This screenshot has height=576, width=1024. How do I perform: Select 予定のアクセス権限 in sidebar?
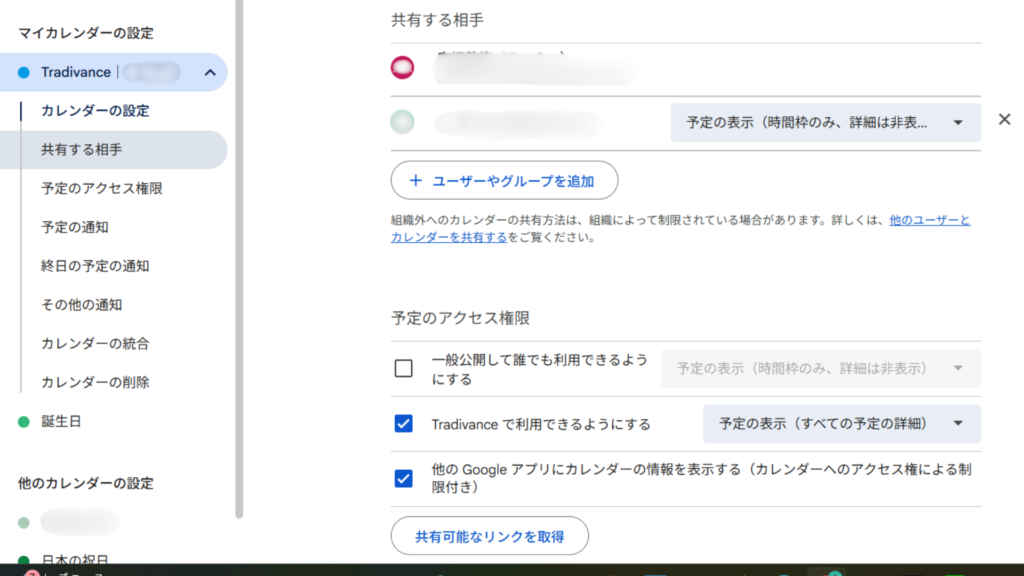[102, 188]
